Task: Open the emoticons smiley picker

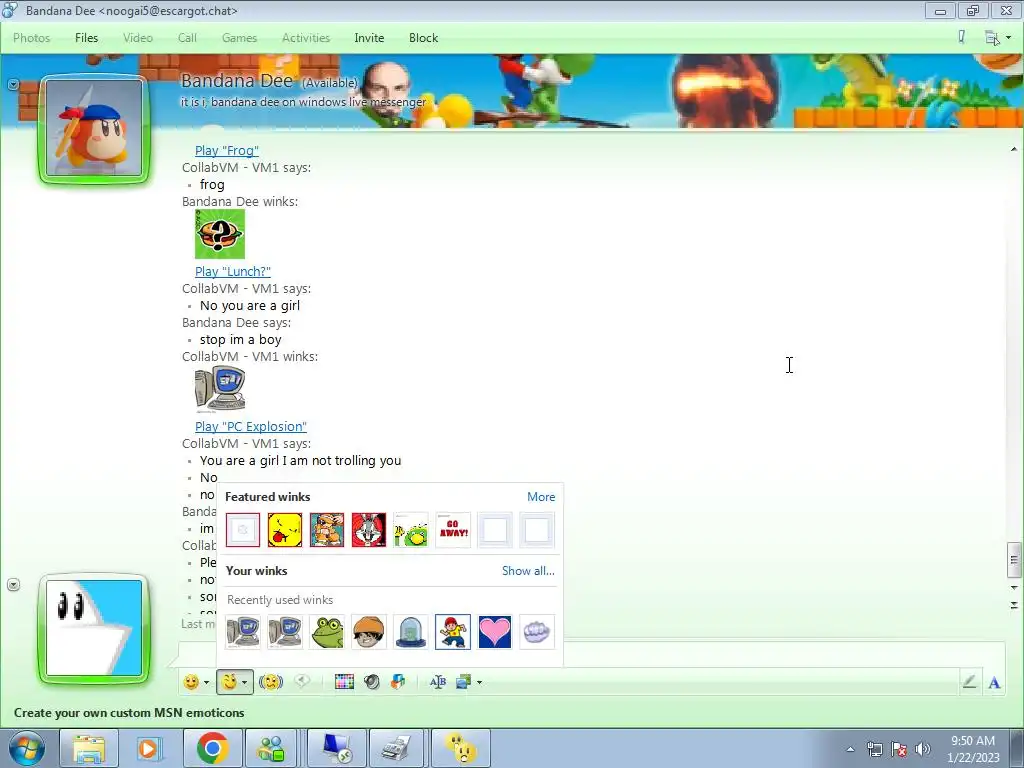Action: click(191, 682)
